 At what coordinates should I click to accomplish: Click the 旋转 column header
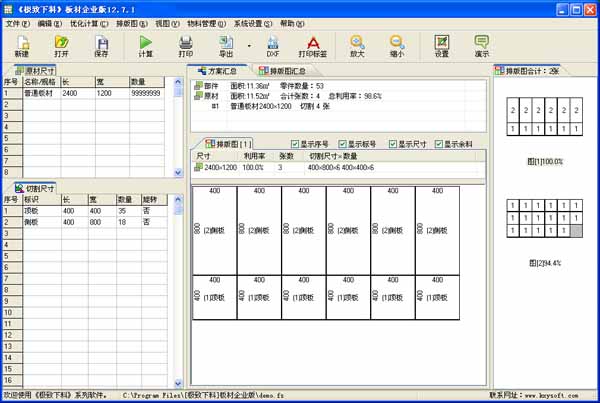tap(154, 199)
